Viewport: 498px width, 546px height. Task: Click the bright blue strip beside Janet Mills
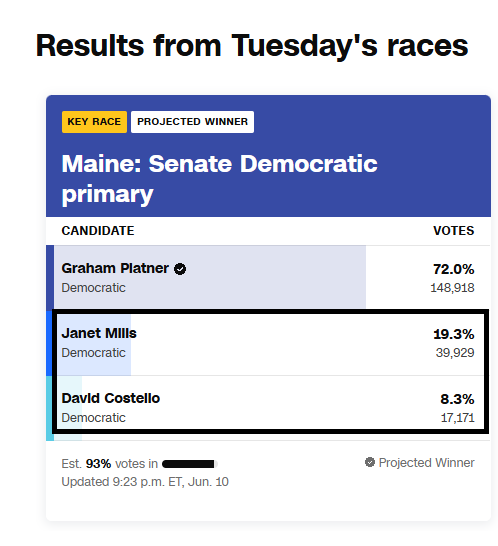pyautogui.click(x=49, y=343)
